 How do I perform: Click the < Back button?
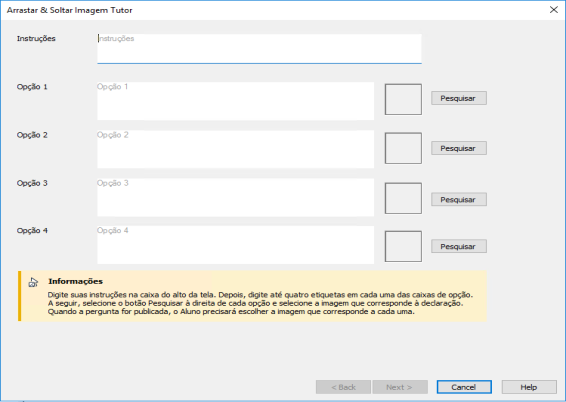(343, 387)
